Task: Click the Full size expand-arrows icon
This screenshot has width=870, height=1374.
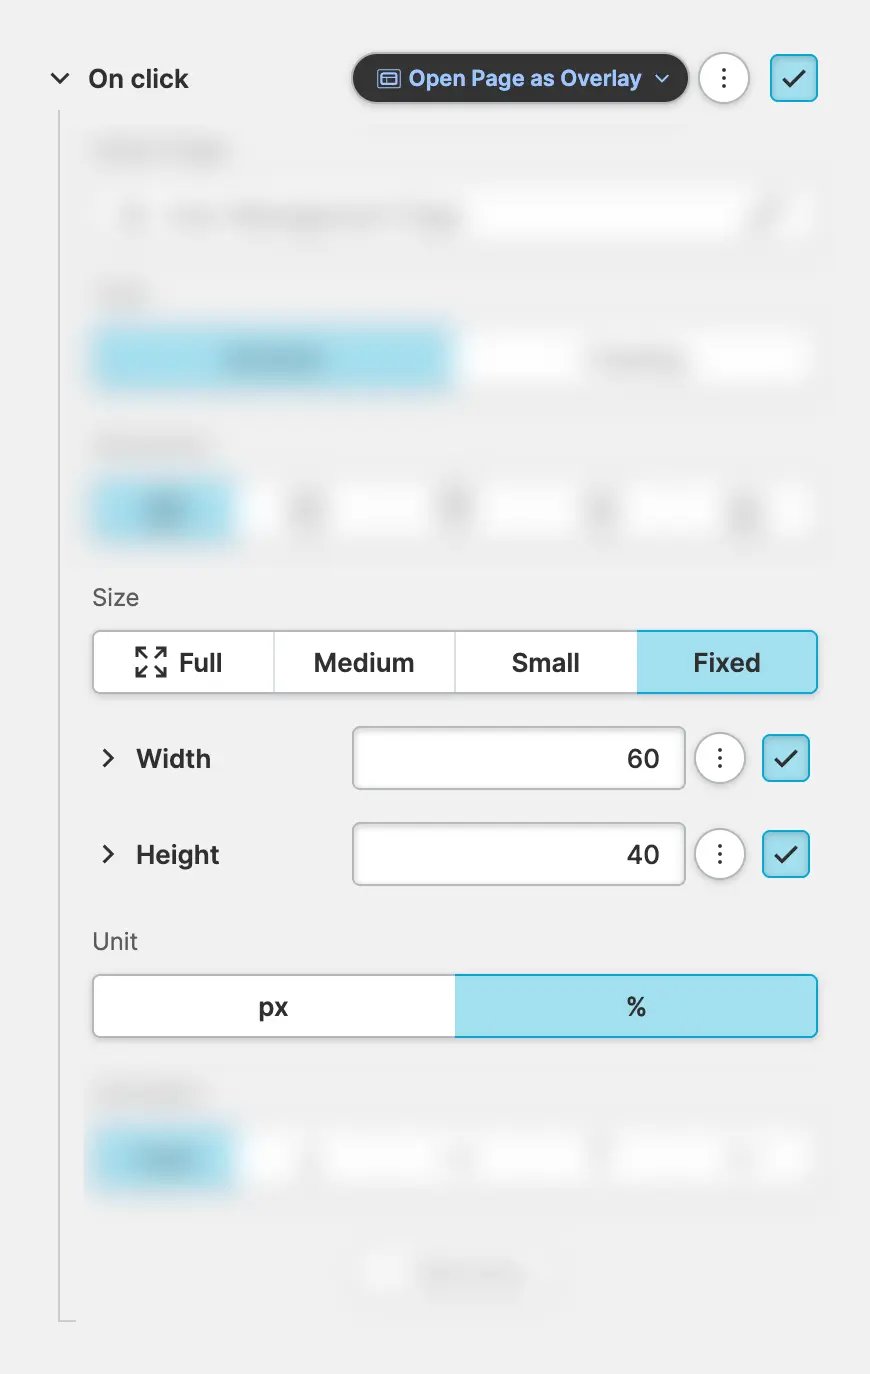Action: click(x=151, y=662)
